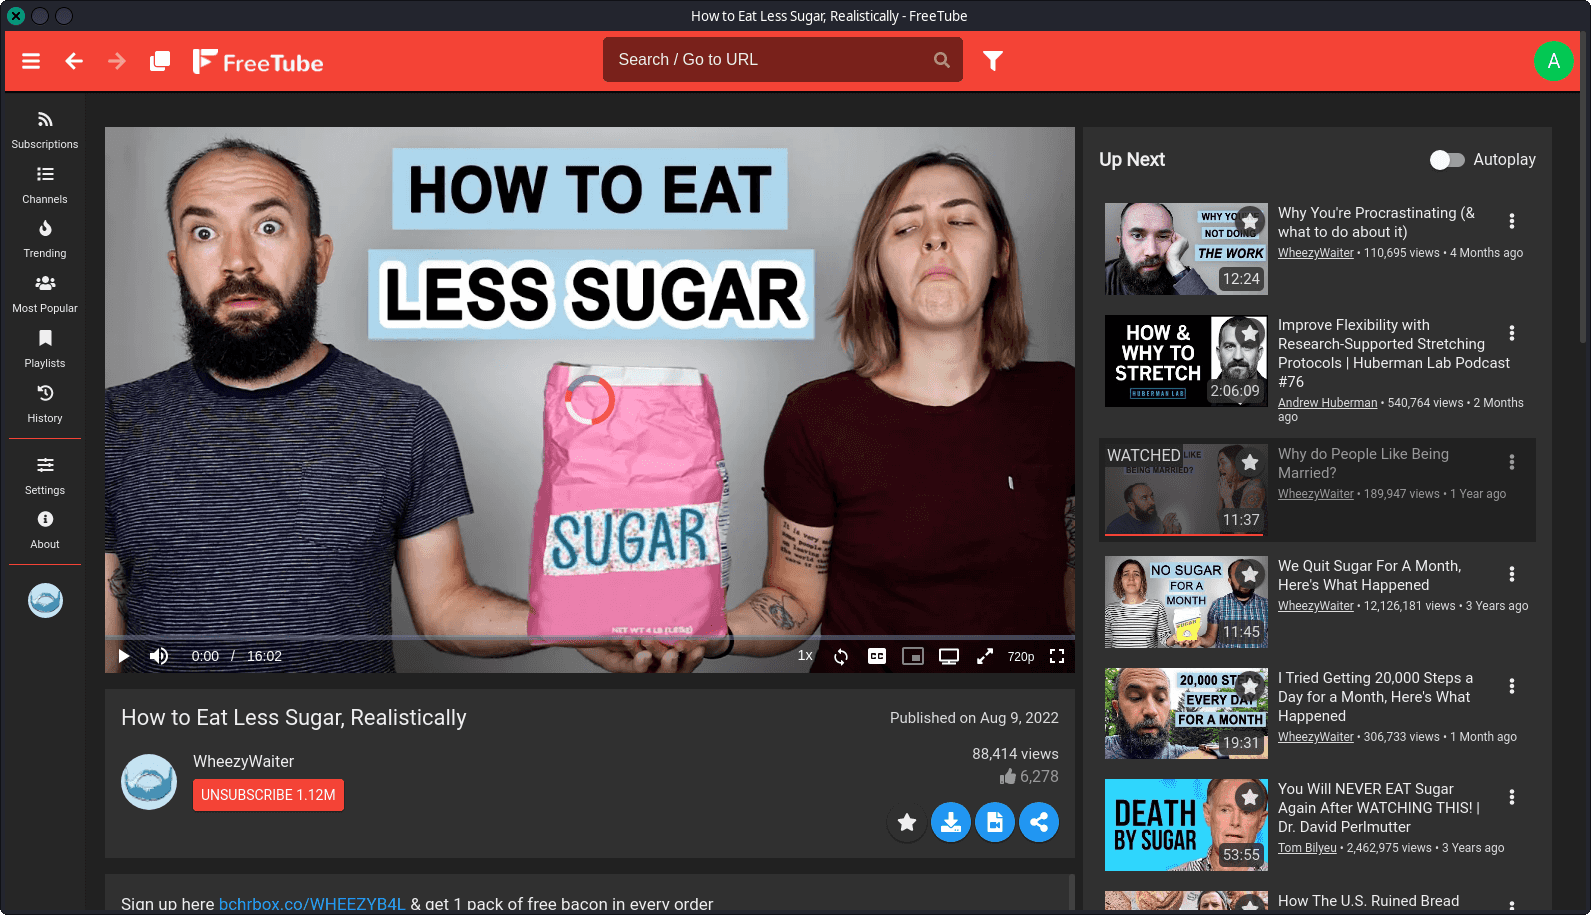Click the video progress bar
The height and width of the screenshot is (915, 1591).
pos(590,637)
